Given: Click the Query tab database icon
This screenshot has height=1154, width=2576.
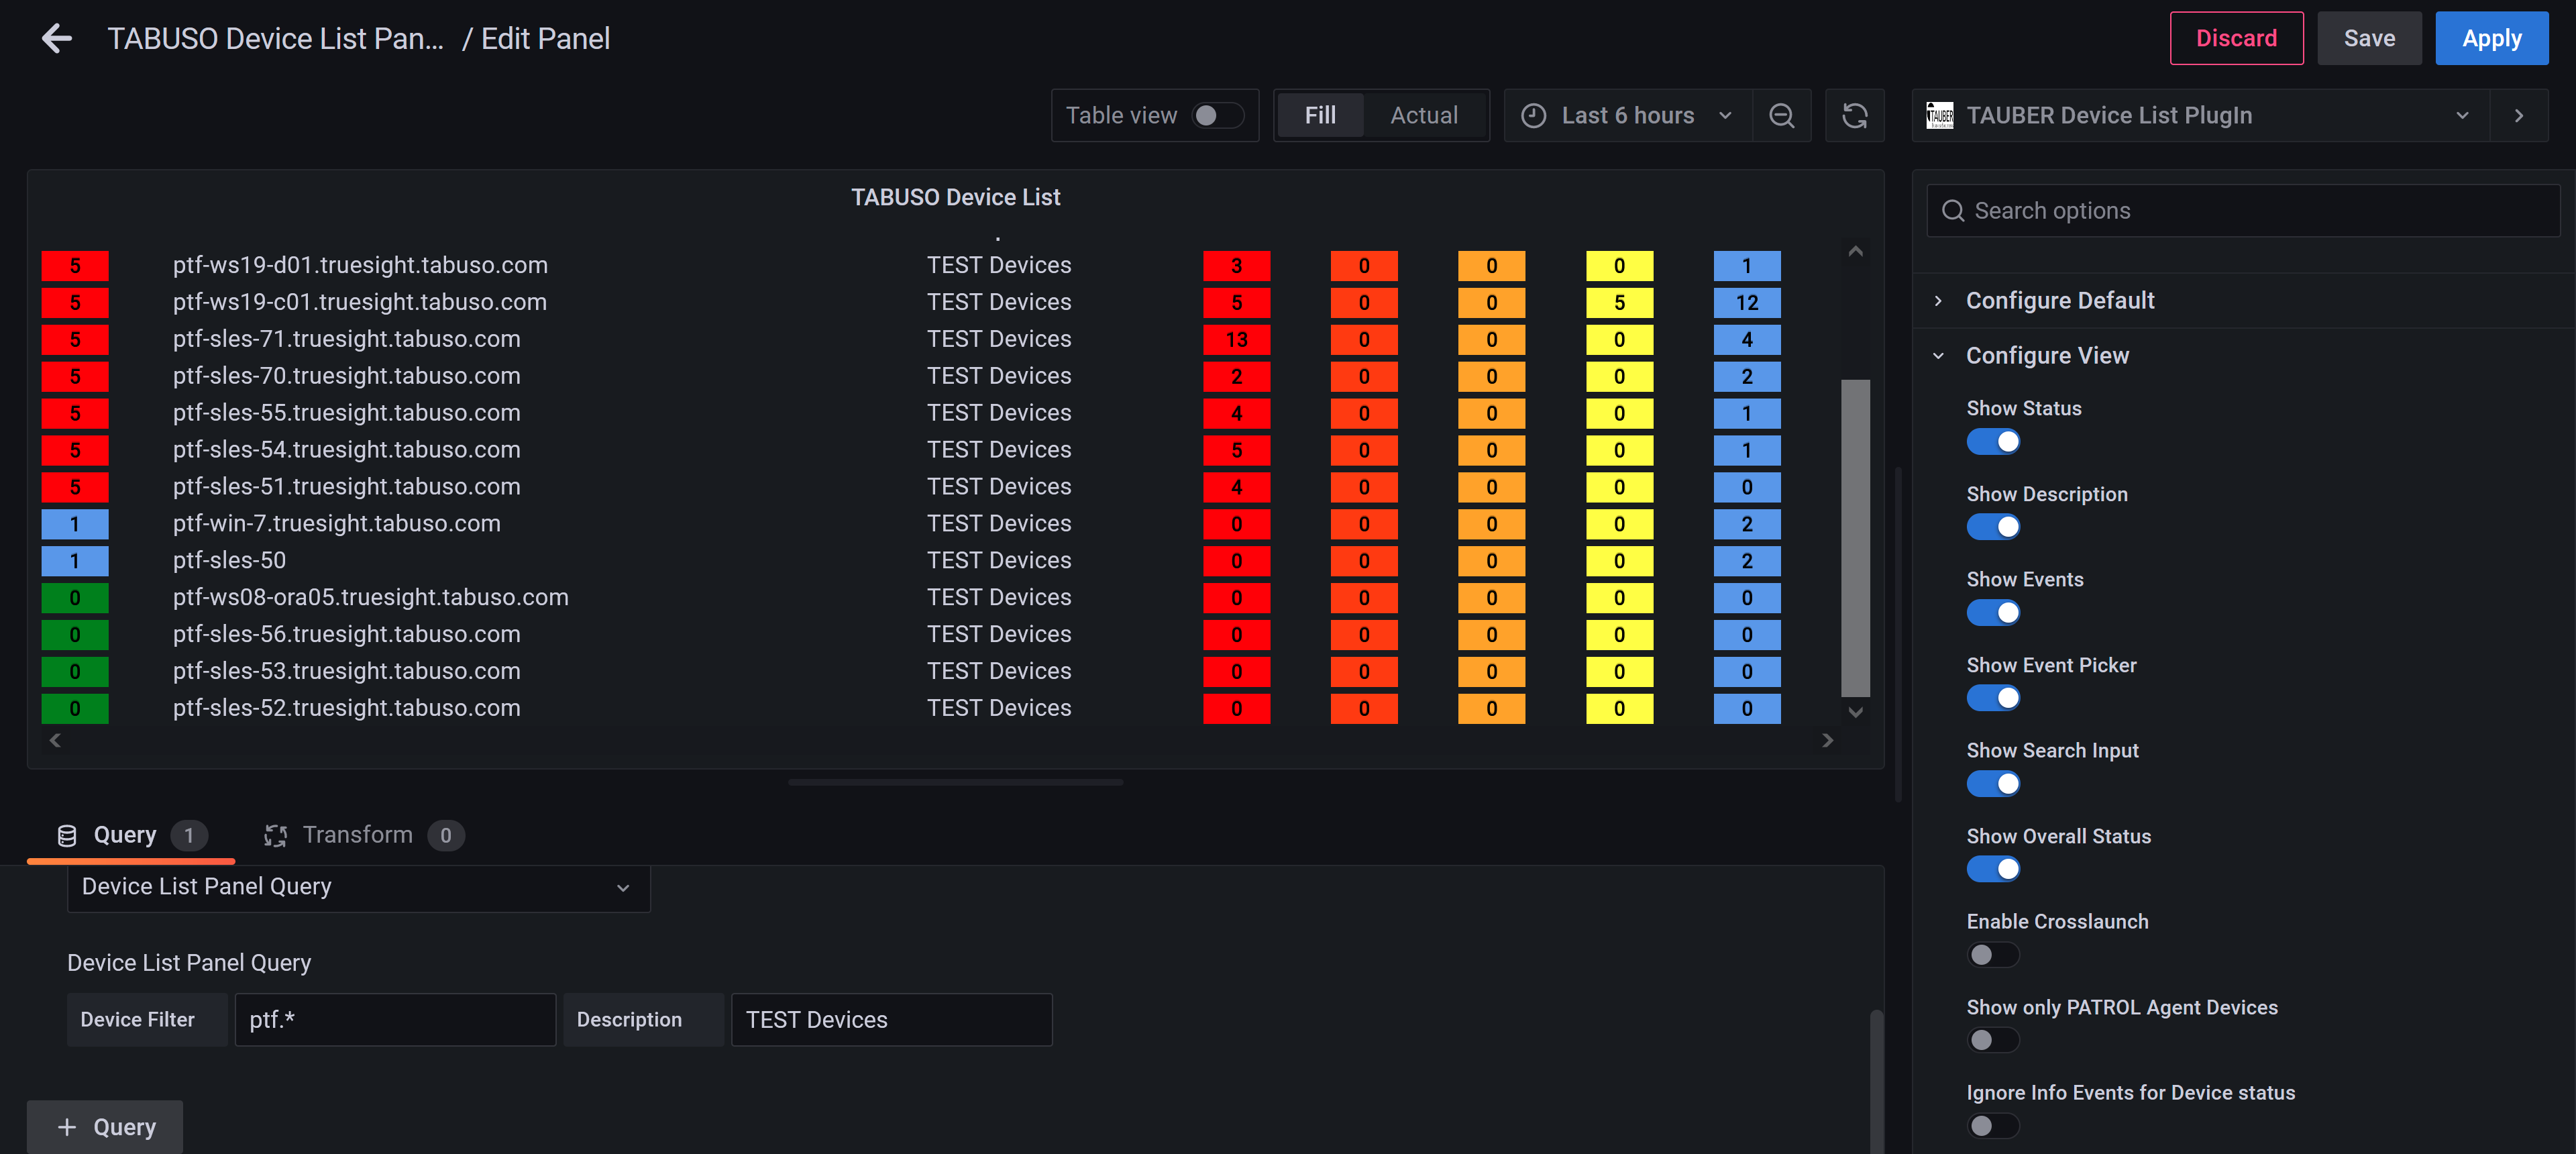Looking at the screenshot, I should pyautogui.click(x=67, y=836).
